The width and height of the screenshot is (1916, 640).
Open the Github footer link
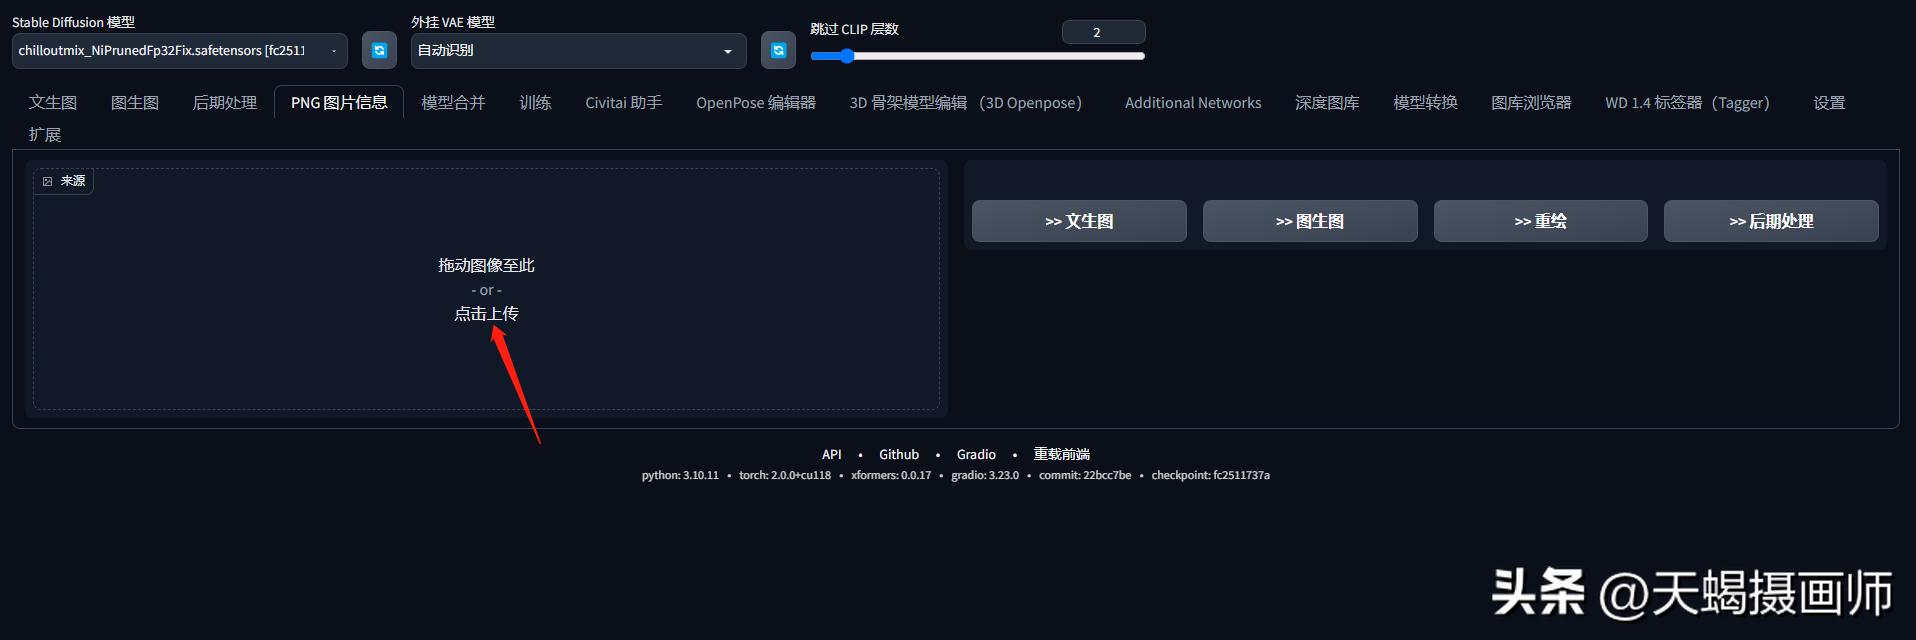(899, 454)
